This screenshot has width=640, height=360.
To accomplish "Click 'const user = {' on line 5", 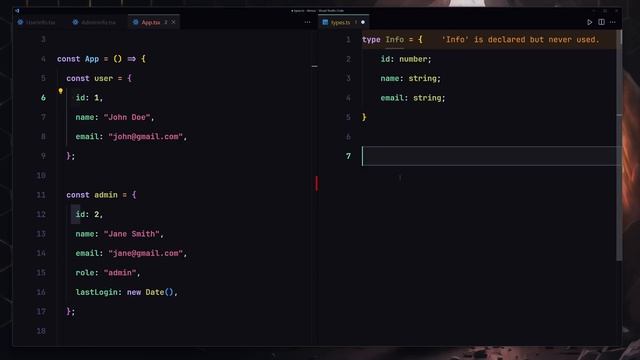I will [x=99, y=78].
